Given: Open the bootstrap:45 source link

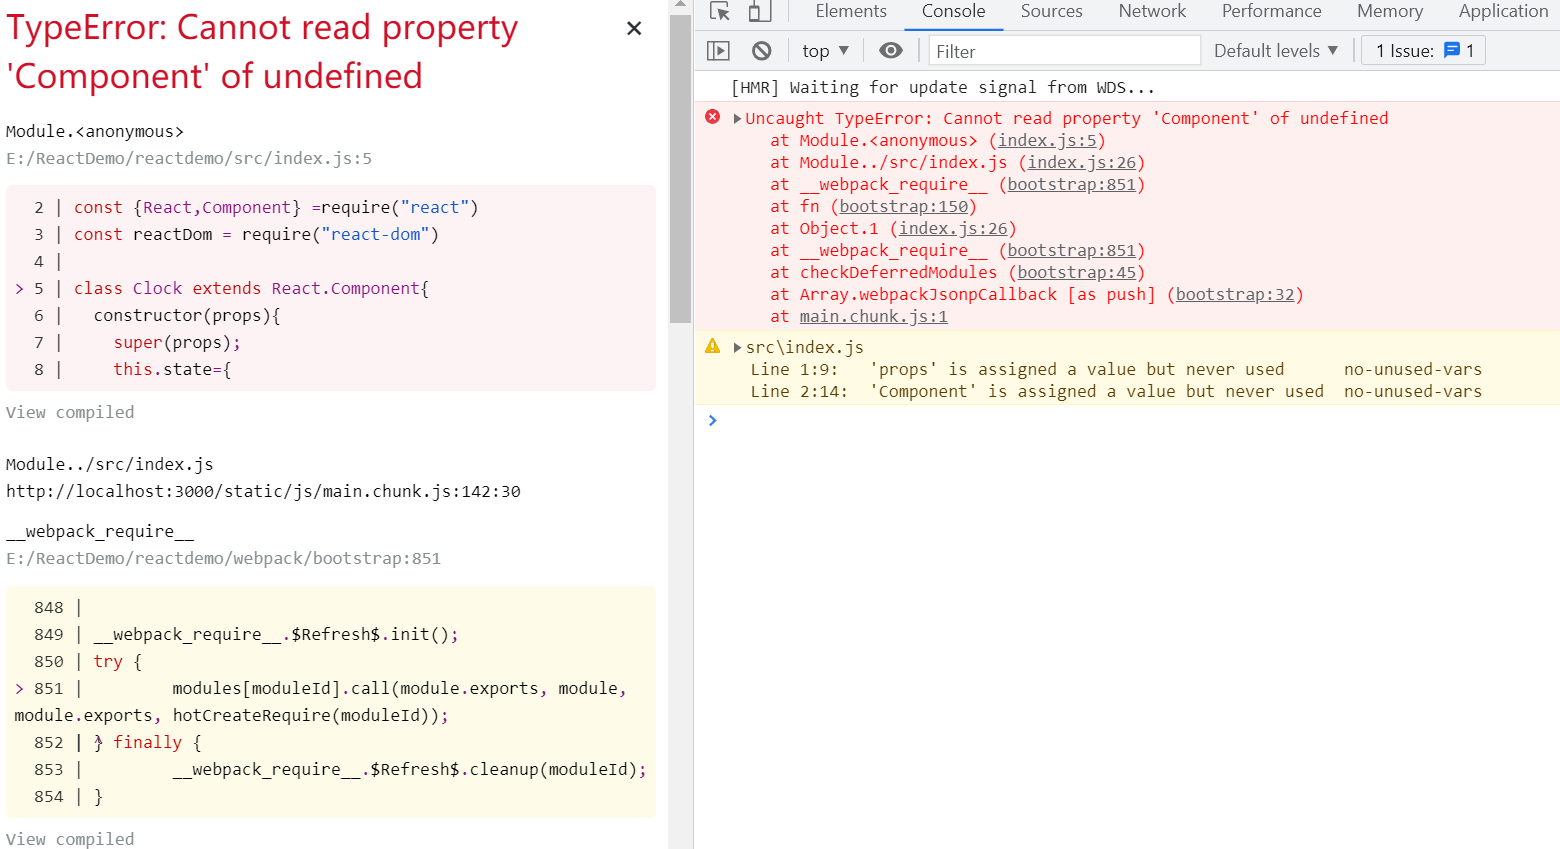Looking at the screenshot, I should point(1077,273).
